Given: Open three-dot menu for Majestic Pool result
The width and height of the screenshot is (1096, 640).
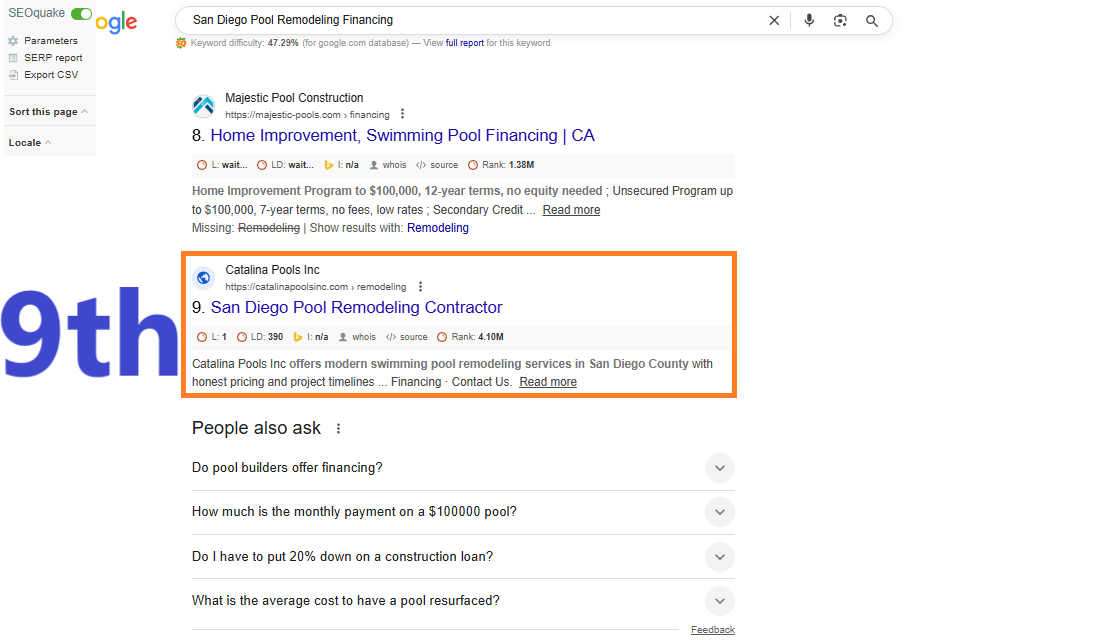Looking at the screenshot, I should (402, 114).
